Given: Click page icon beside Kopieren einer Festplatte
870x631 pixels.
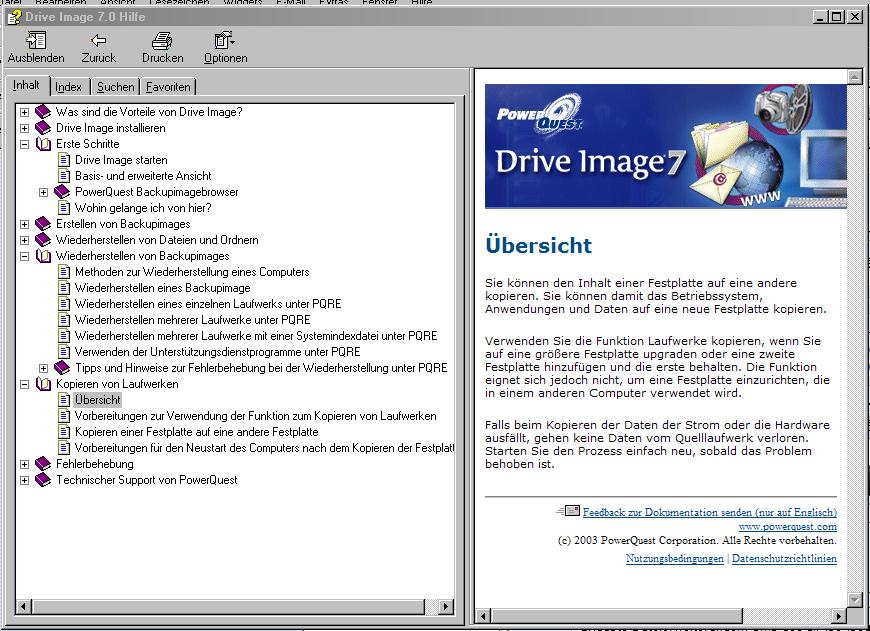Looking at the screenshot, I should coord(64,432).
